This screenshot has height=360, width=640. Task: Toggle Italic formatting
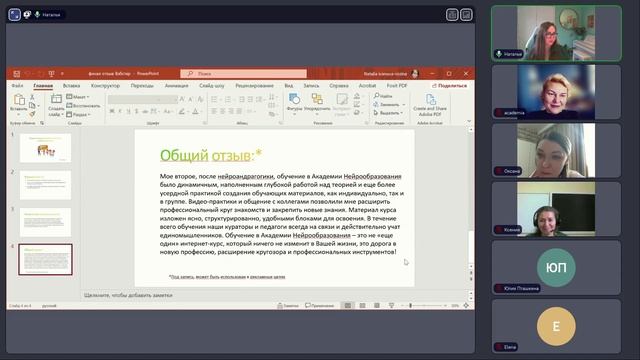(x=120, y=111)
